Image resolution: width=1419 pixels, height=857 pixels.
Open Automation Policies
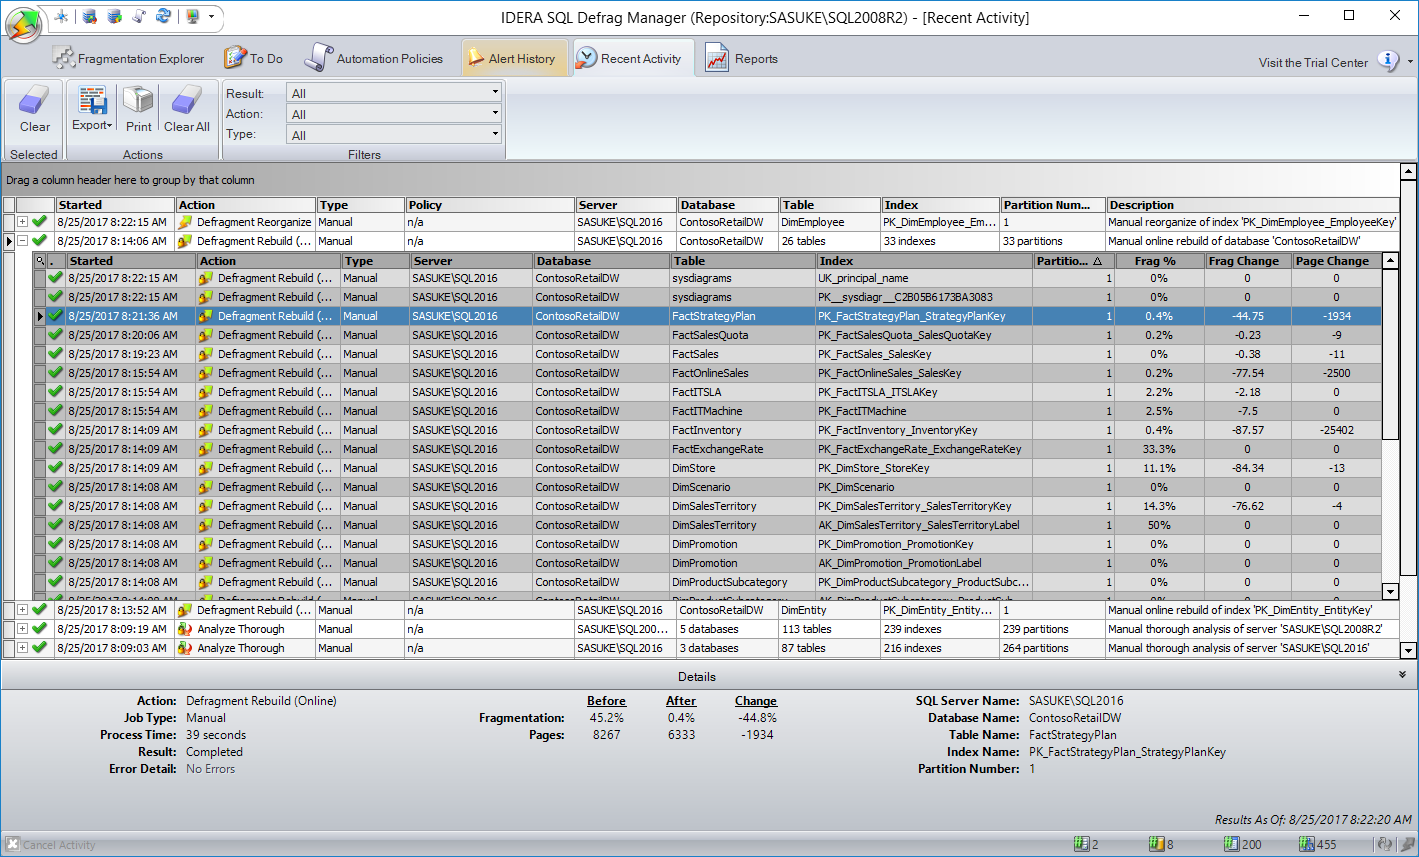pos(375,59)
